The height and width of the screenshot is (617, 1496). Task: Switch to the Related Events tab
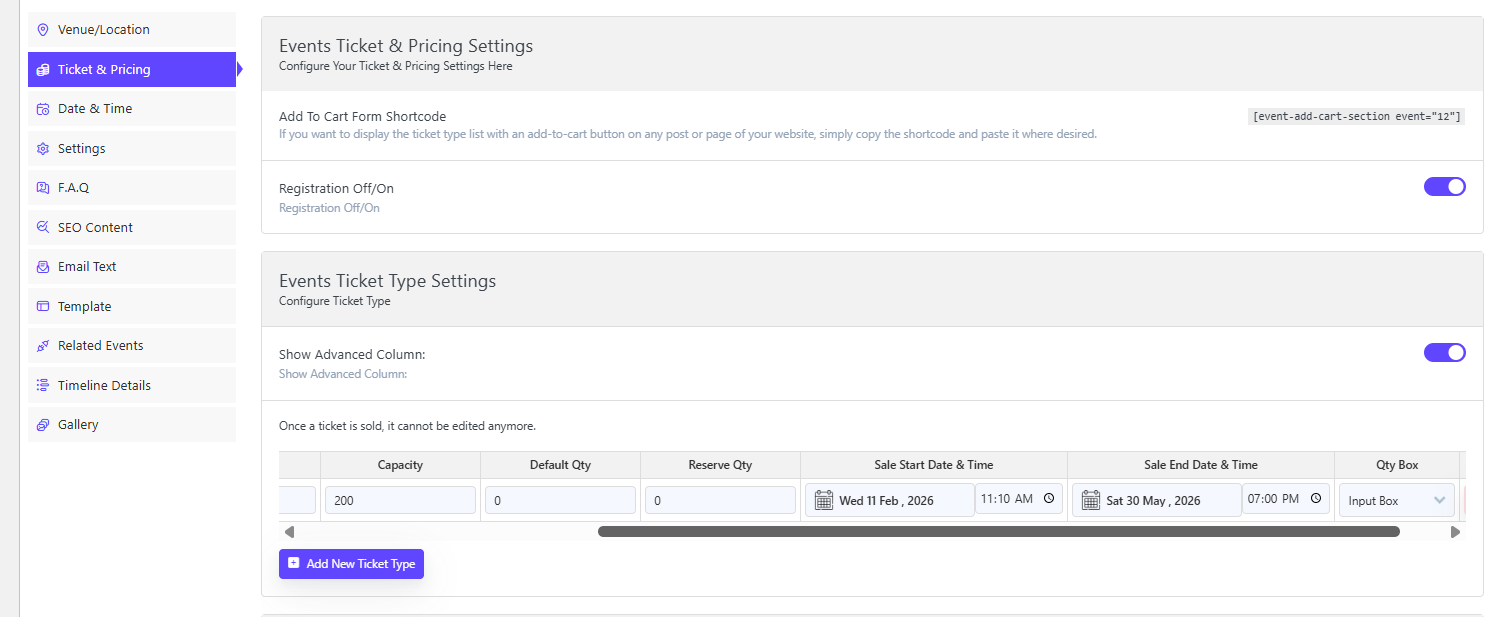100,346
